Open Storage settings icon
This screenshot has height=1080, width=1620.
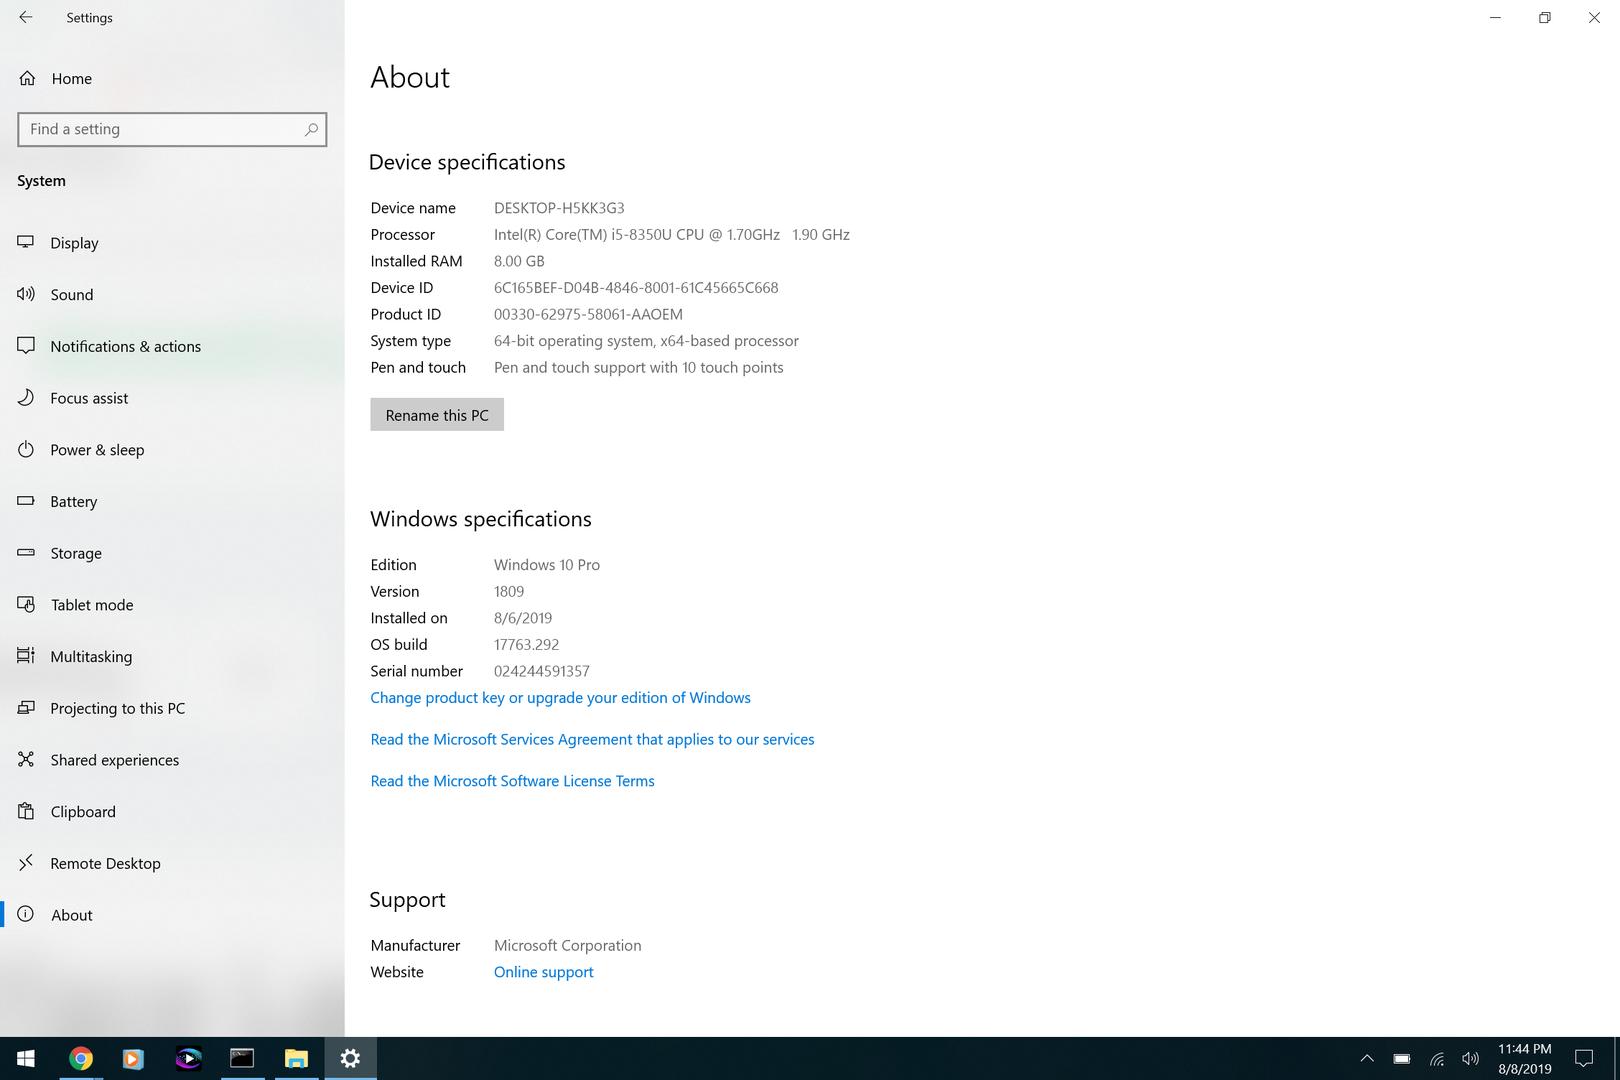point(26,553)
